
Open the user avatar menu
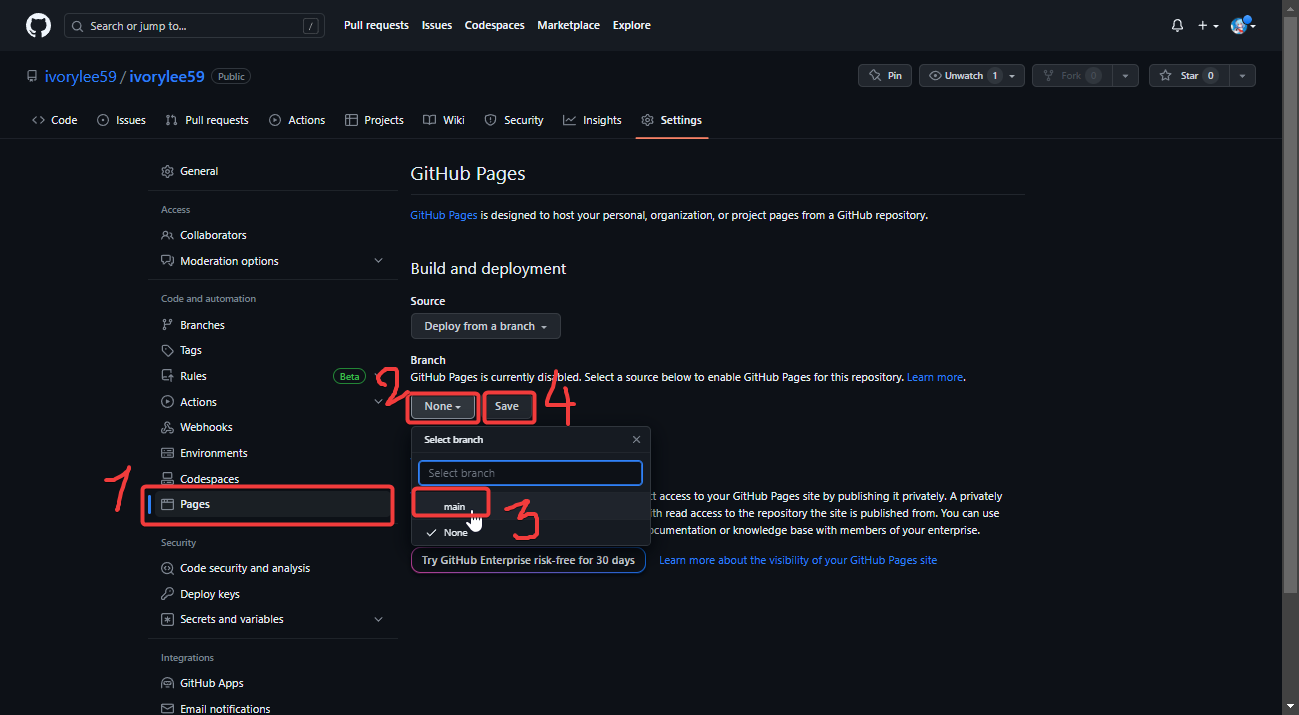(1243, 26)
